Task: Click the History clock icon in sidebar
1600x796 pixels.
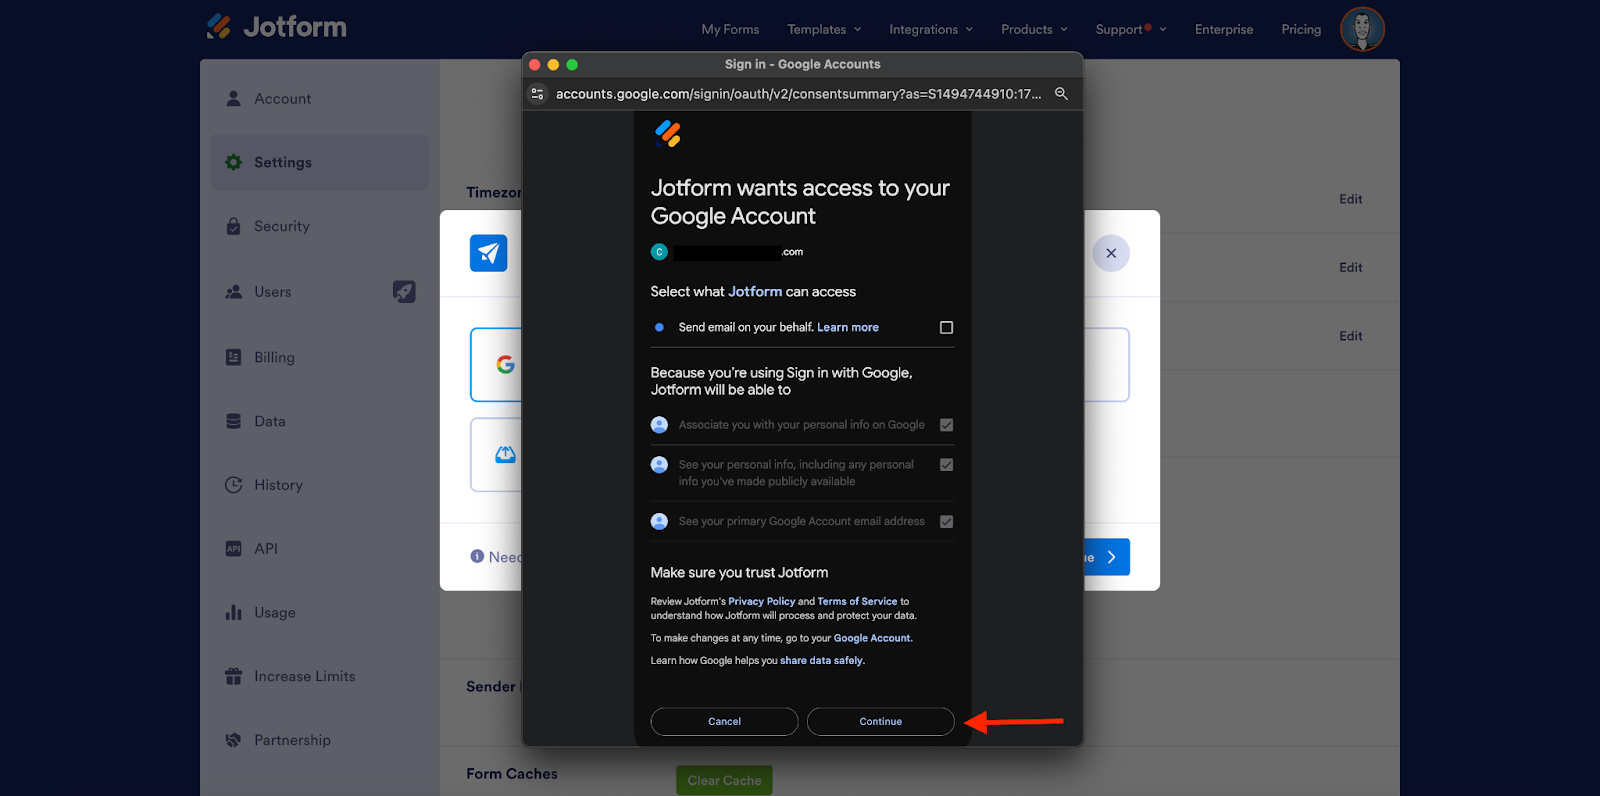Action: (x=233, y=485)
